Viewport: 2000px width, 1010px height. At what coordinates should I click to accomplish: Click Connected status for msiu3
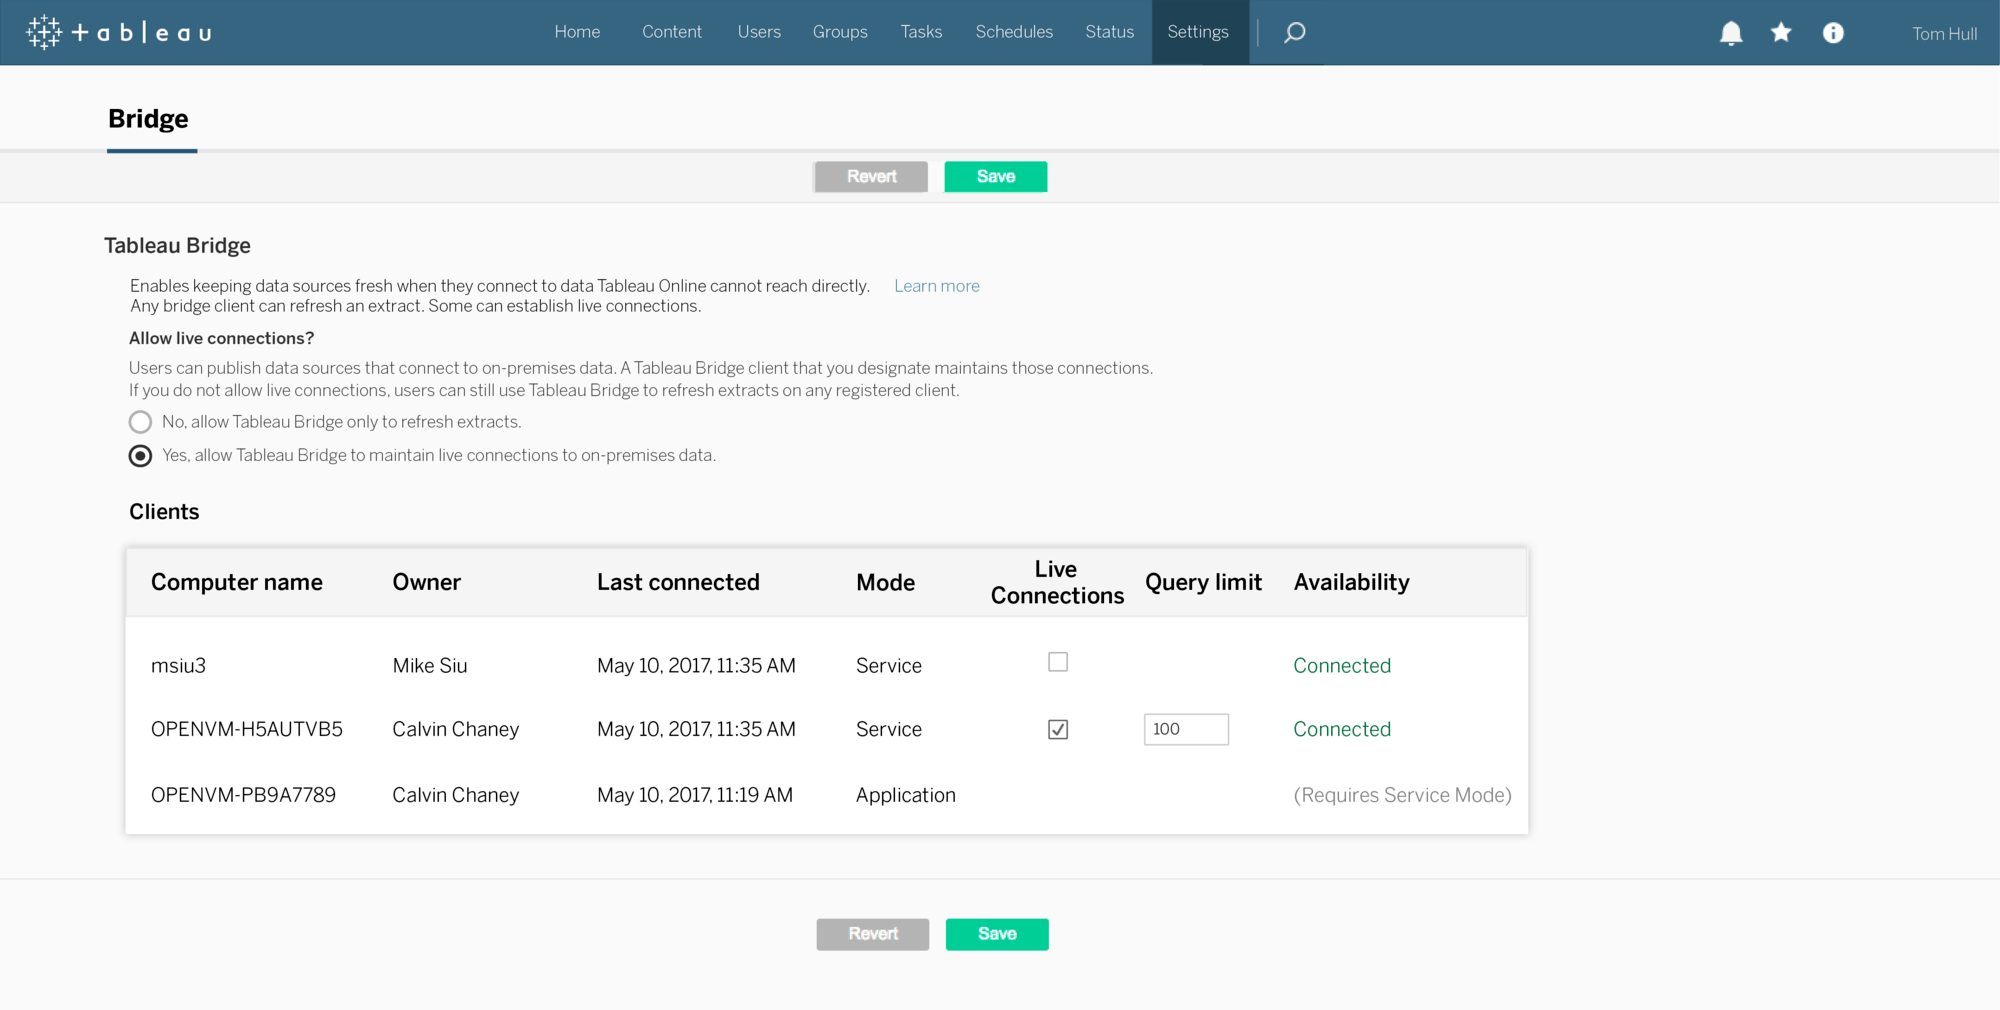coord(1342,666)
